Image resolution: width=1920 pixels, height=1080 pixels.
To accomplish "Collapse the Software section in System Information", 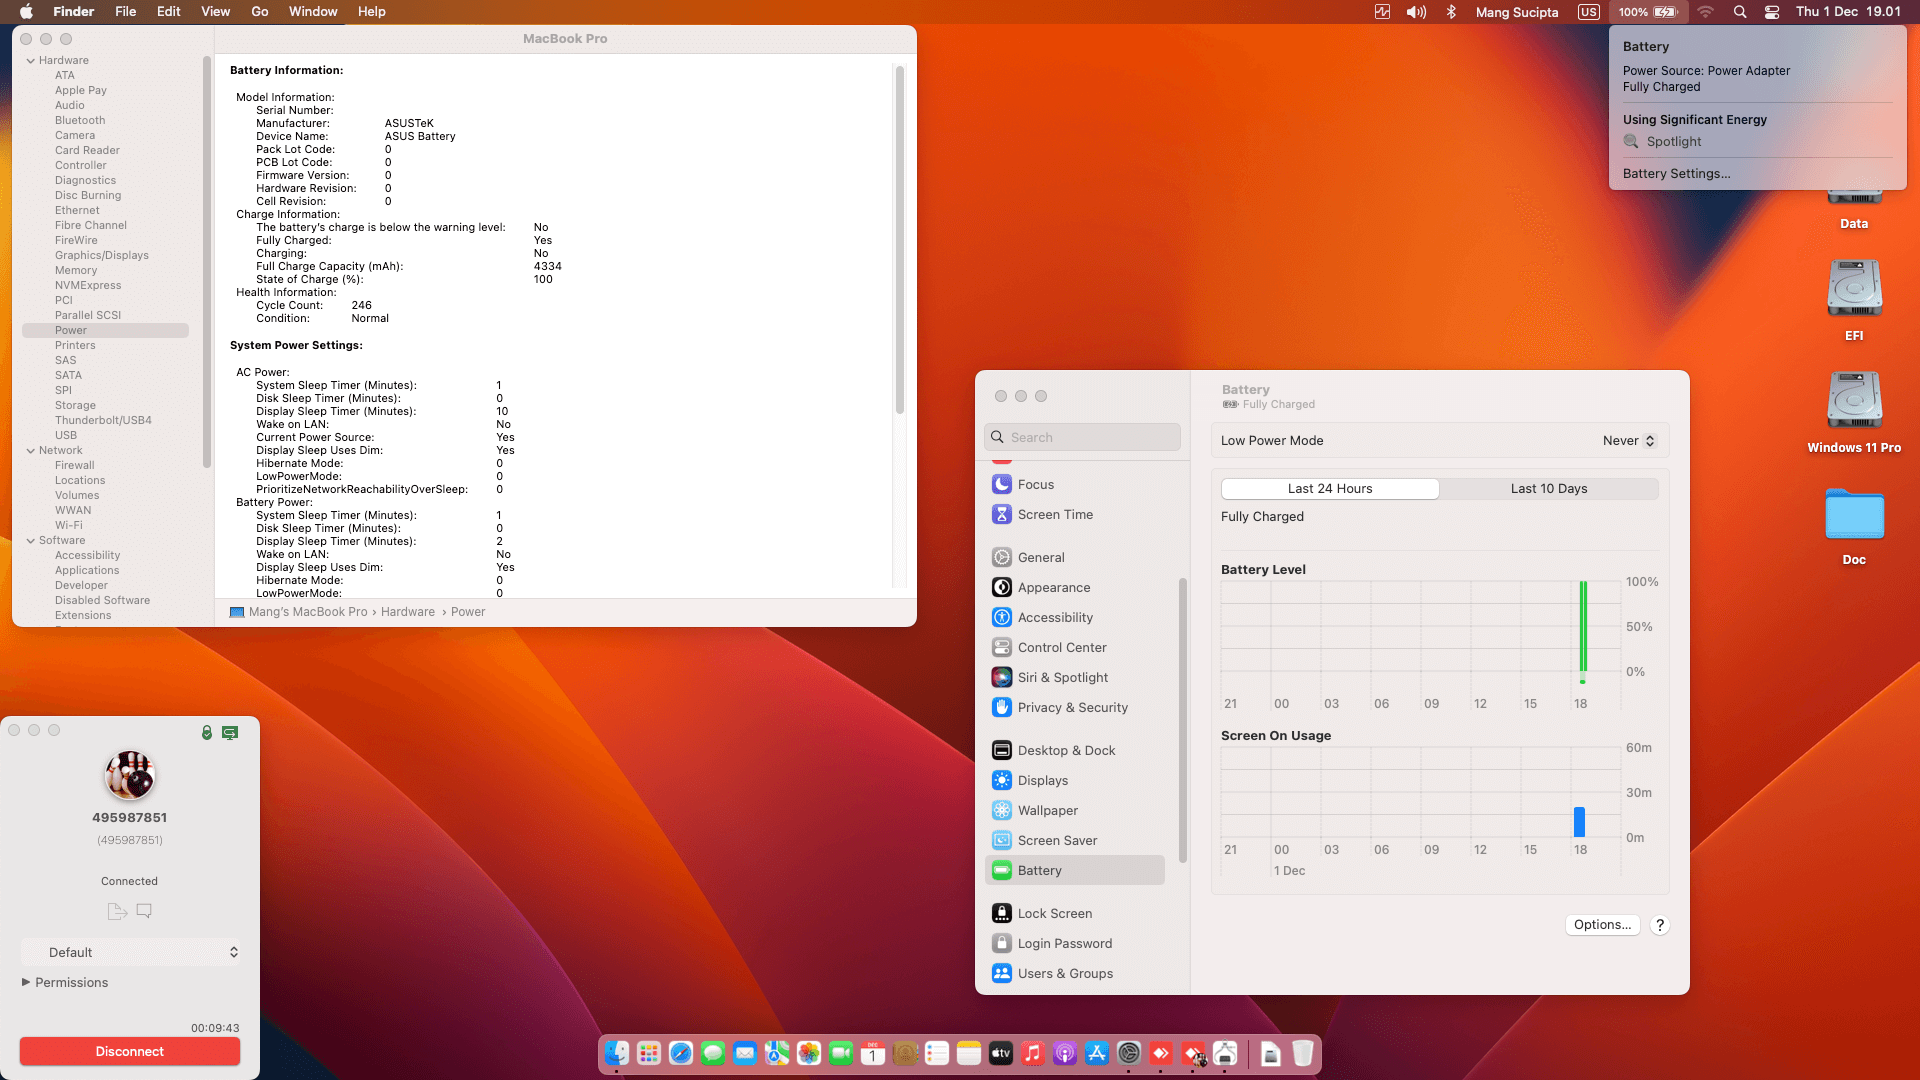I will point(30,541).
